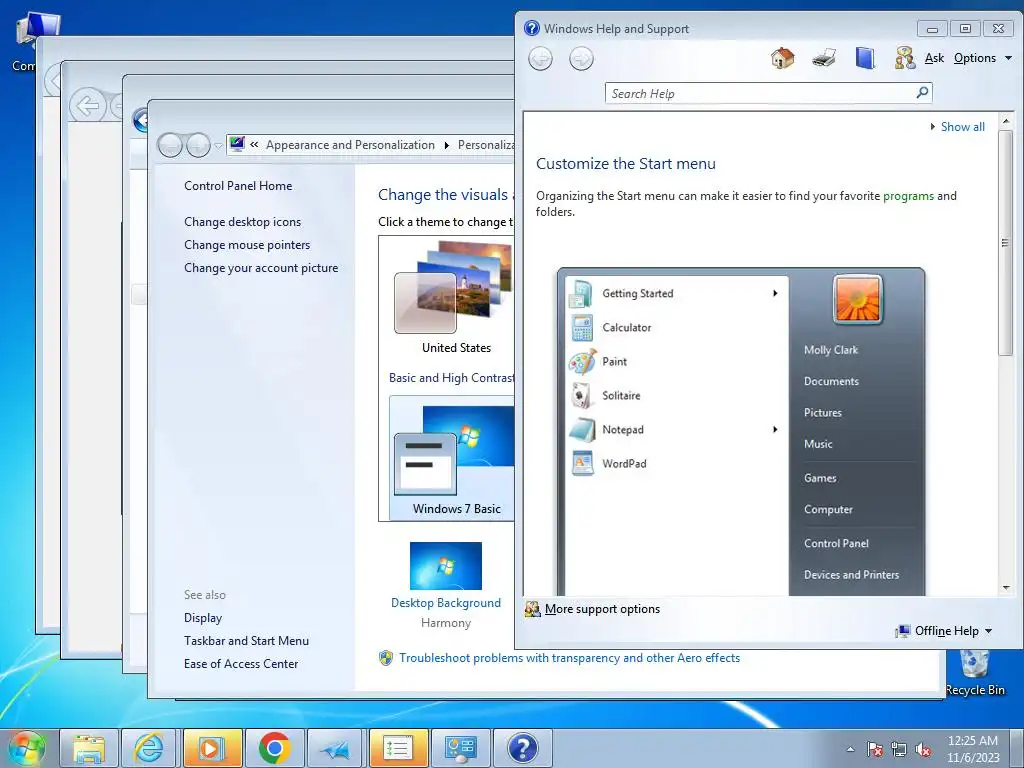This screenshot has width=1024, height=768.
Task: Open Windows Media Player taskbar icon
Action: [x=212, y=748]
